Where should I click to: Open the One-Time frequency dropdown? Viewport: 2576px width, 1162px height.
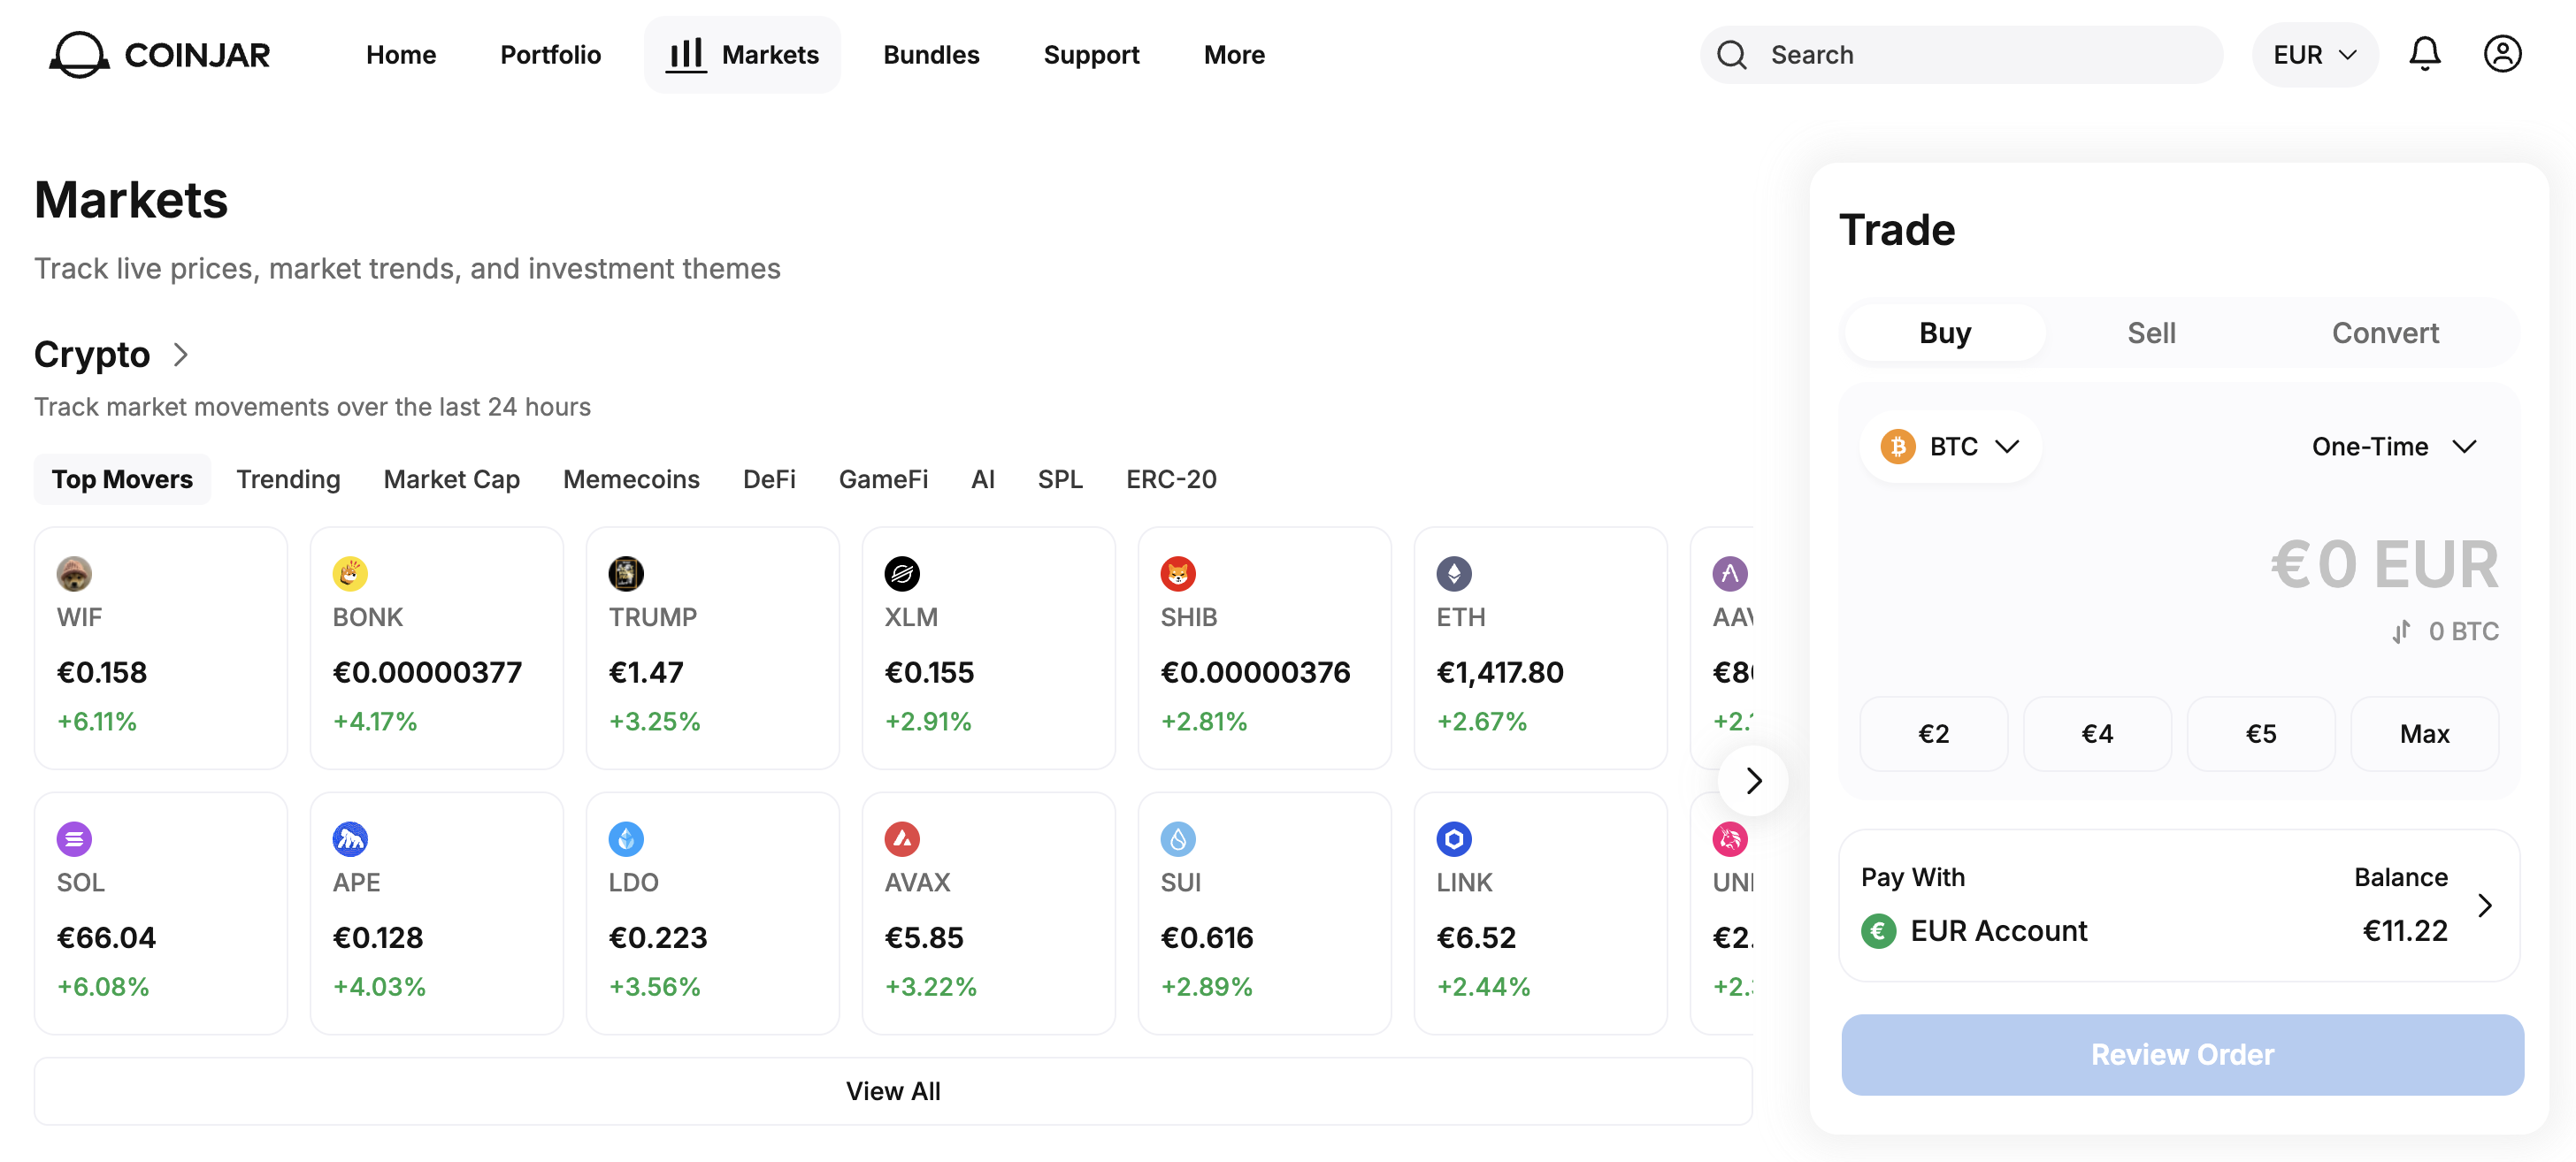2394,446
